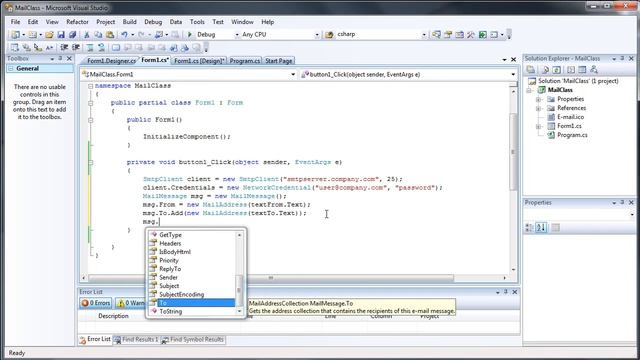Open the csharp find combo box dropdown

point(424,35)
